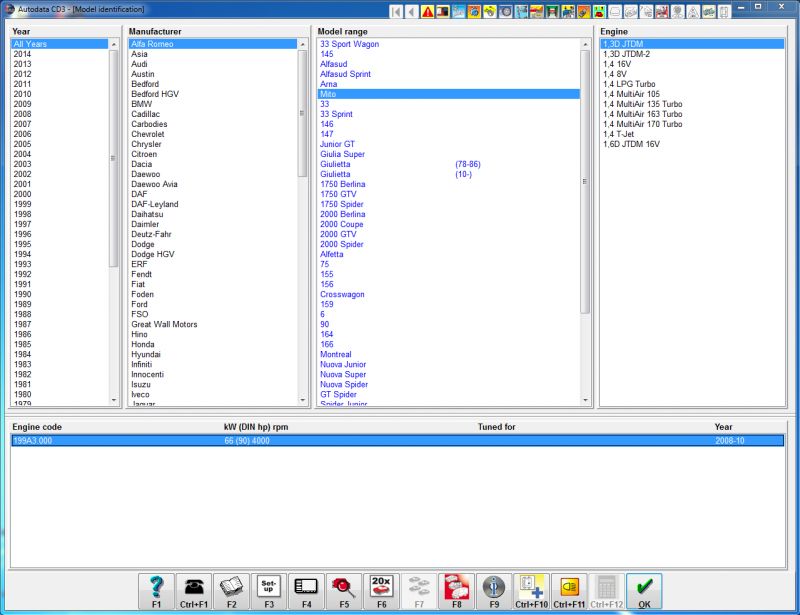Select Mito in the Model range list
This screenshot has width=800, height=615.
pyautogui.click(x=449, y=94)
